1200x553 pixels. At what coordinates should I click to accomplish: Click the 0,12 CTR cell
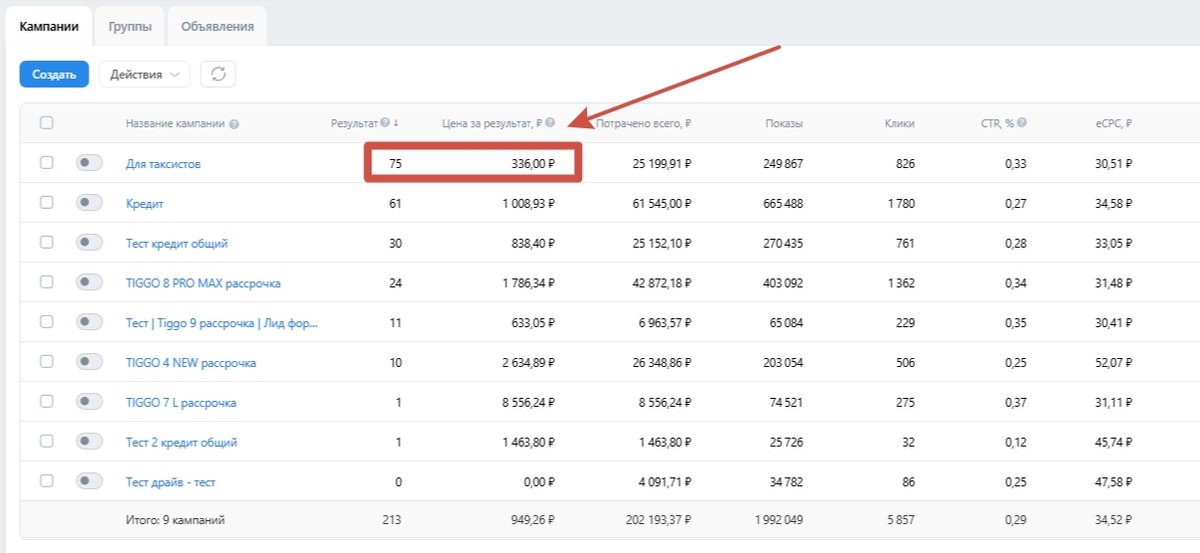[x=1016, y=442]
